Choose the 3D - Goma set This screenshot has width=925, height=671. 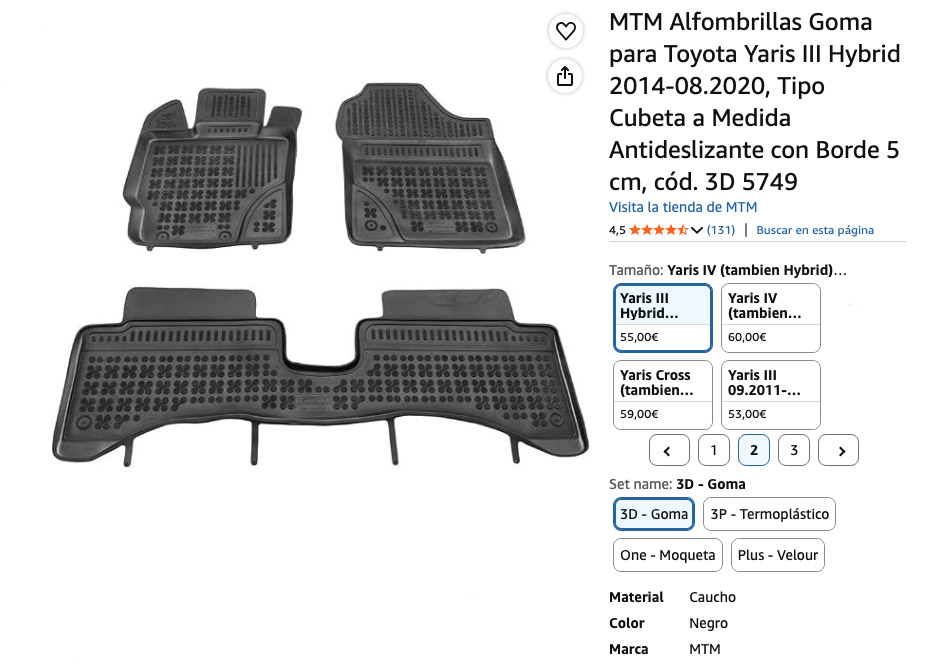[x=654, y=514]
